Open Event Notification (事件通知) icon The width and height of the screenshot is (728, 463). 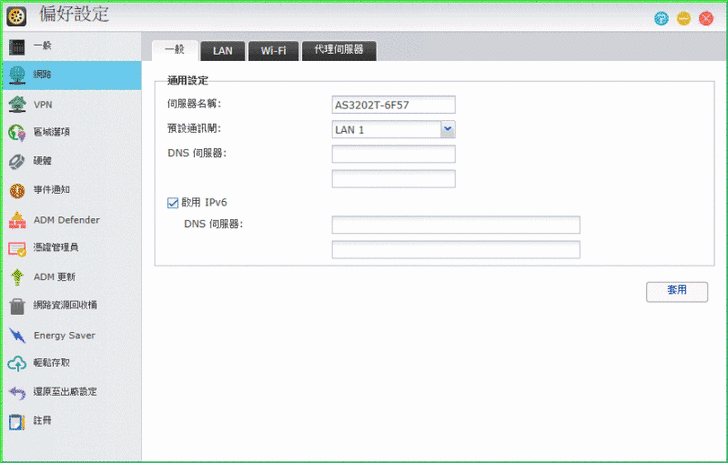[x=17, y=190]
